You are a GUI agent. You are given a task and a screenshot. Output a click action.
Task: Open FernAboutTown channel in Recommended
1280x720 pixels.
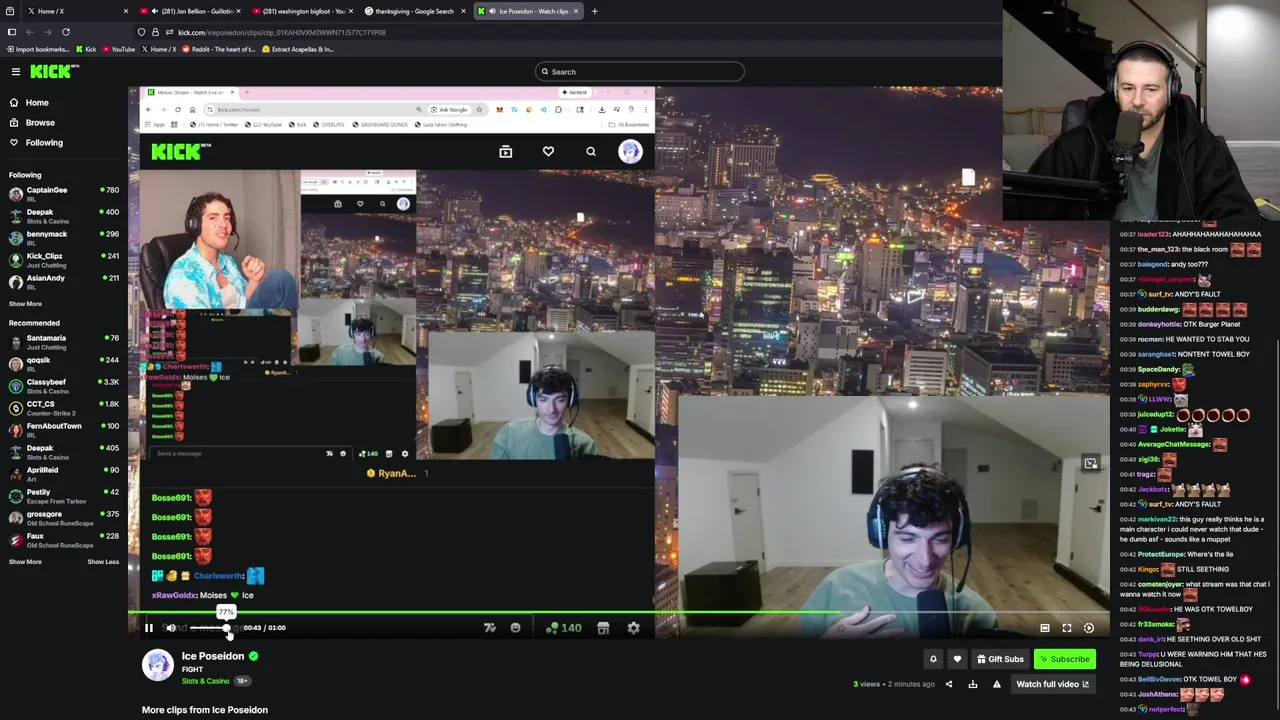click(64, 430)
